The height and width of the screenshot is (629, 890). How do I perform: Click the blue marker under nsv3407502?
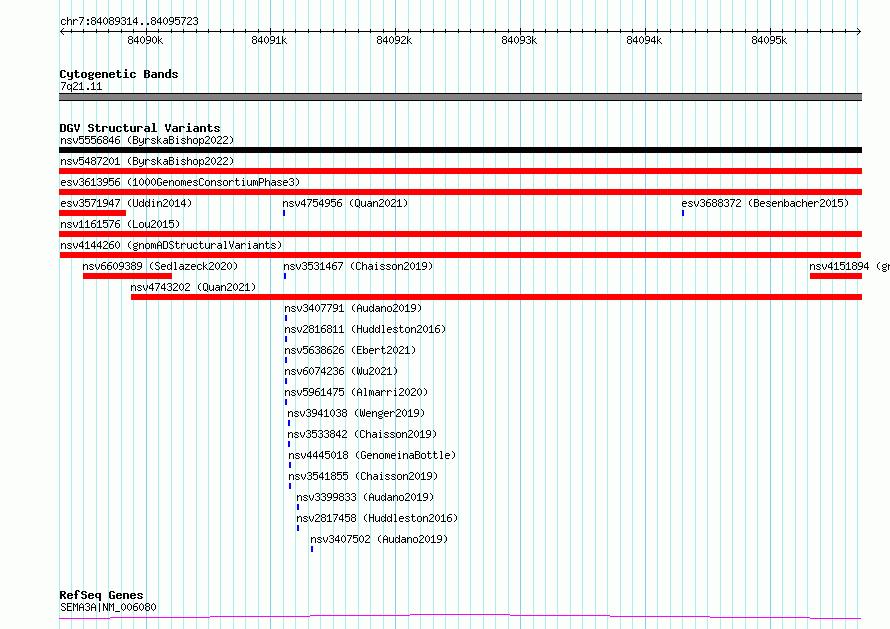[312, 550]
